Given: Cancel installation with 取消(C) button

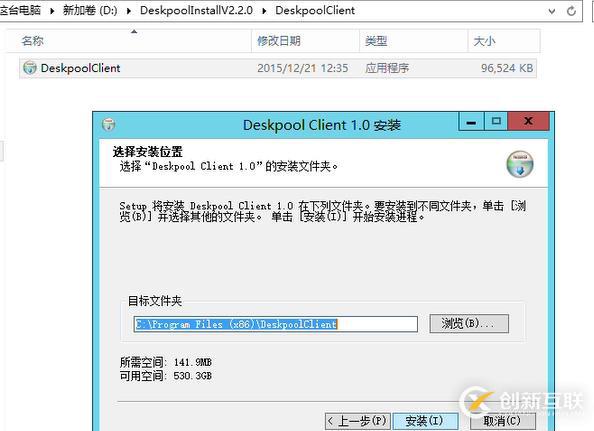Looking at the screenshot, I should pyautogui.click(x=503, y=421).
